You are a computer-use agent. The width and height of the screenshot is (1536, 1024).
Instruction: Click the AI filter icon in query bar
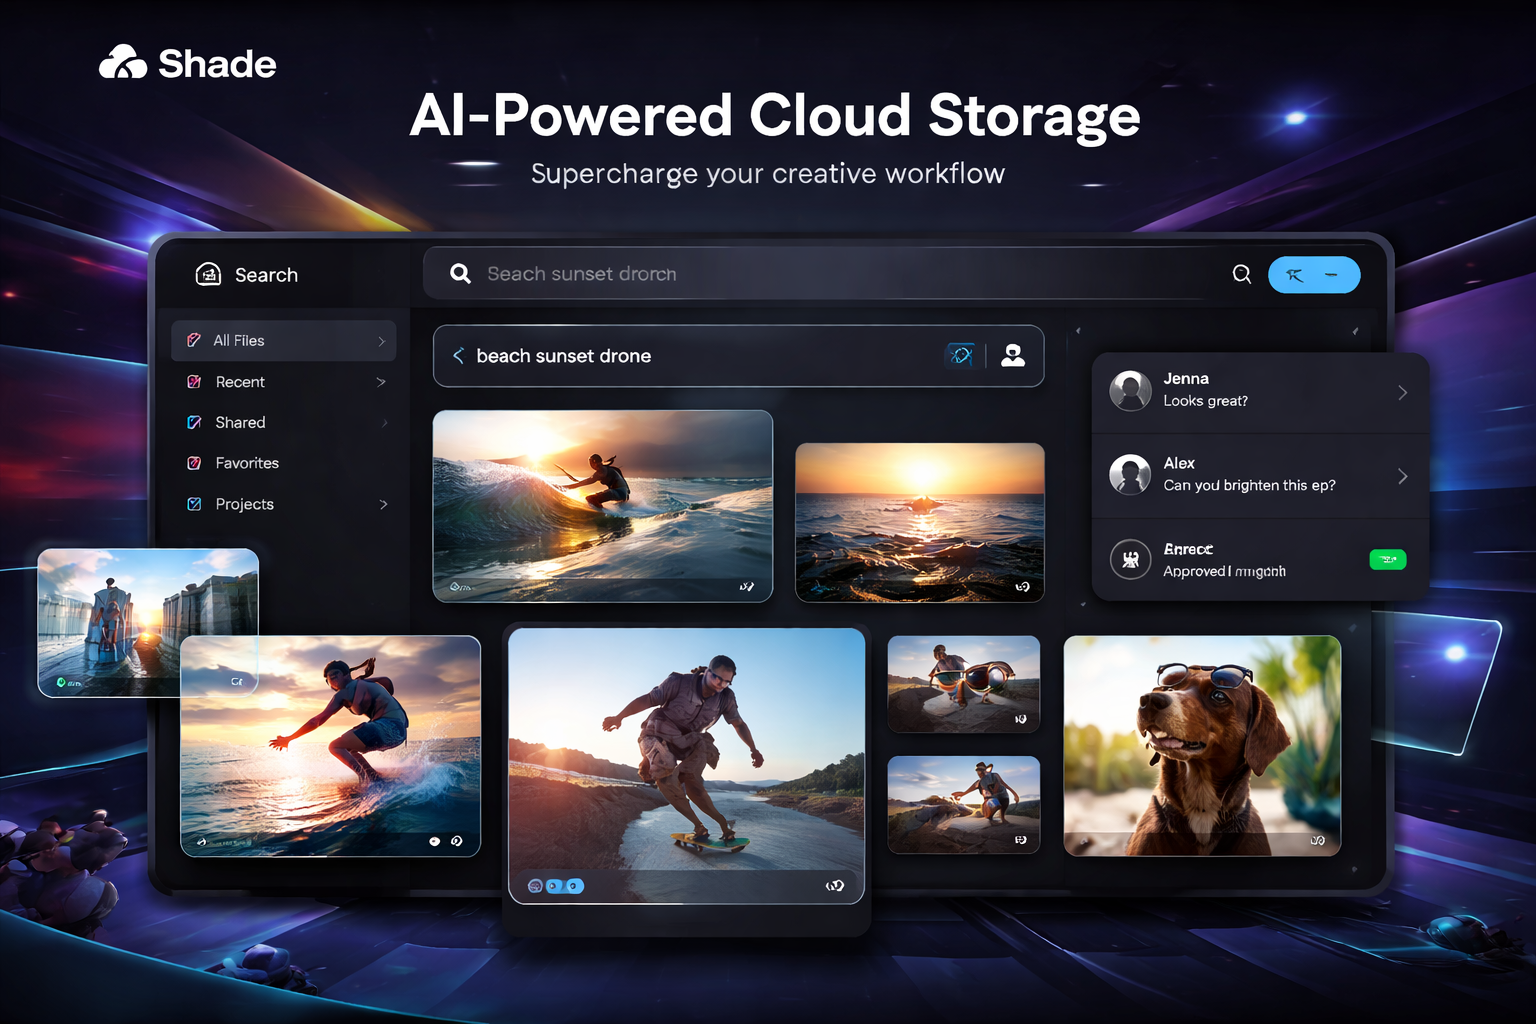[x=961, y=355]
